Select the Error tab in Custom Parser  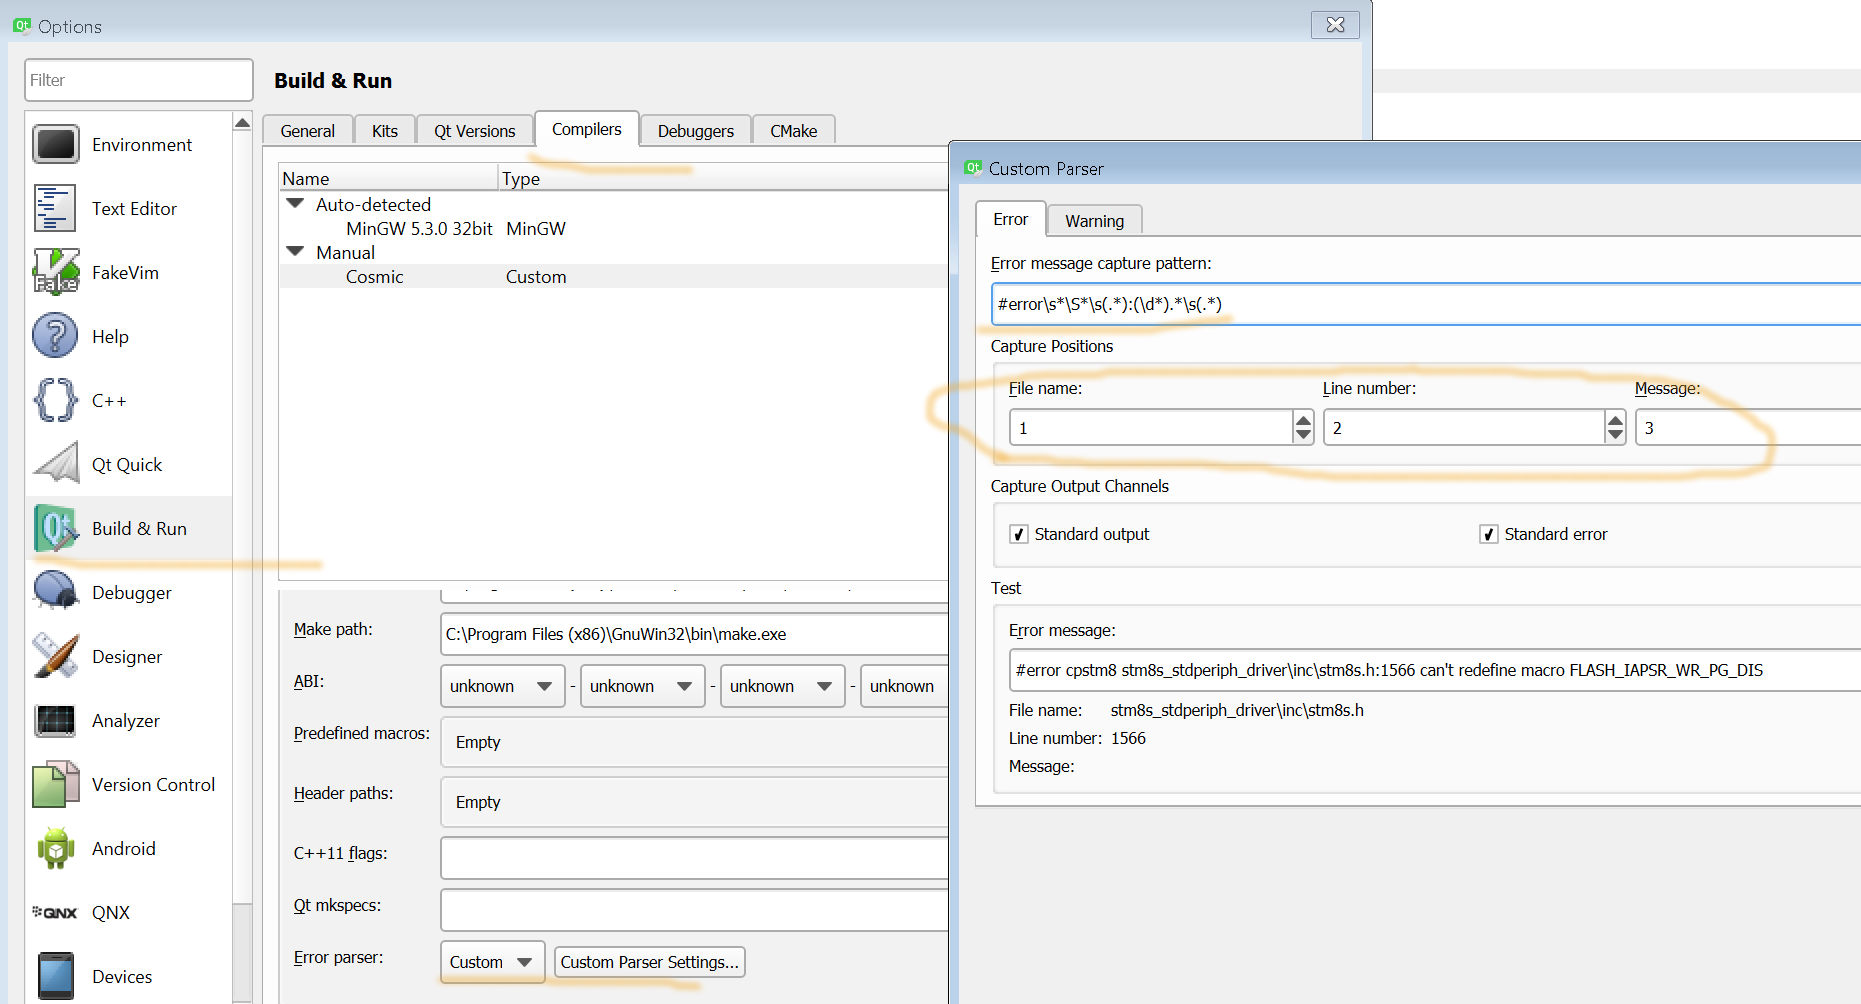(1011, 219)
